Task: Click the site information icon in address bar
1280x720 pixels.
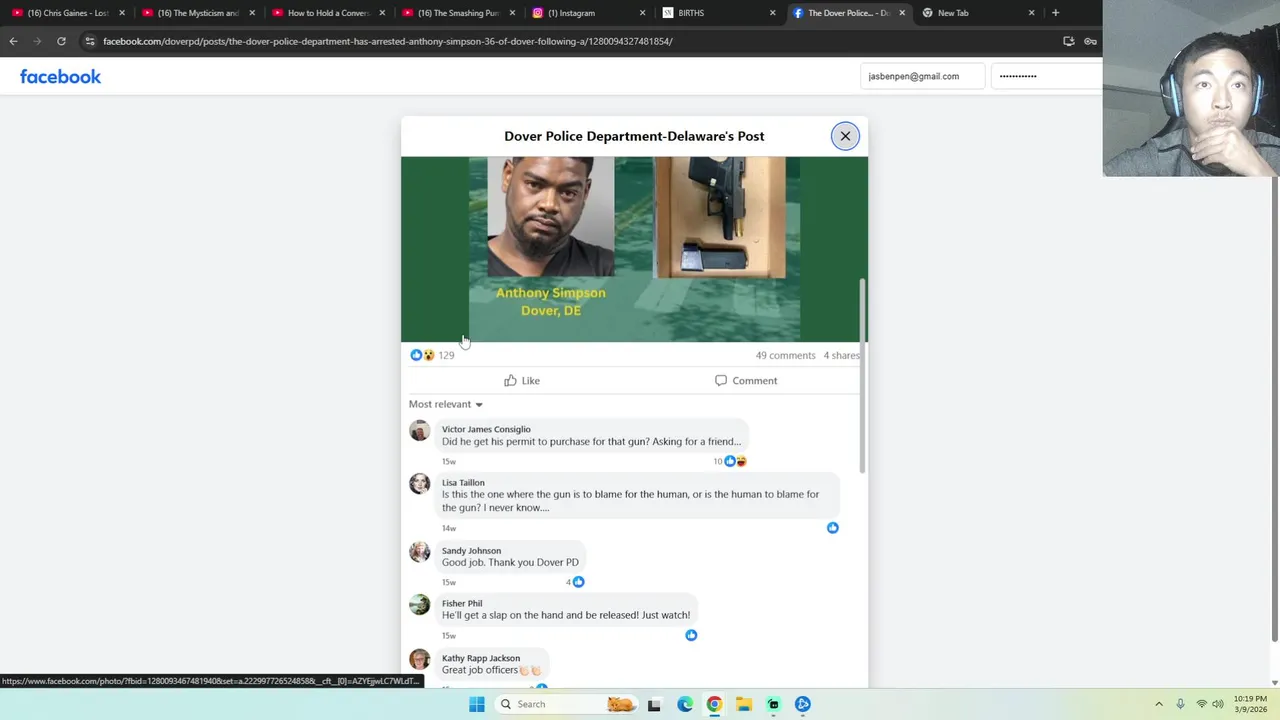Action: click(x=90, y=41)
